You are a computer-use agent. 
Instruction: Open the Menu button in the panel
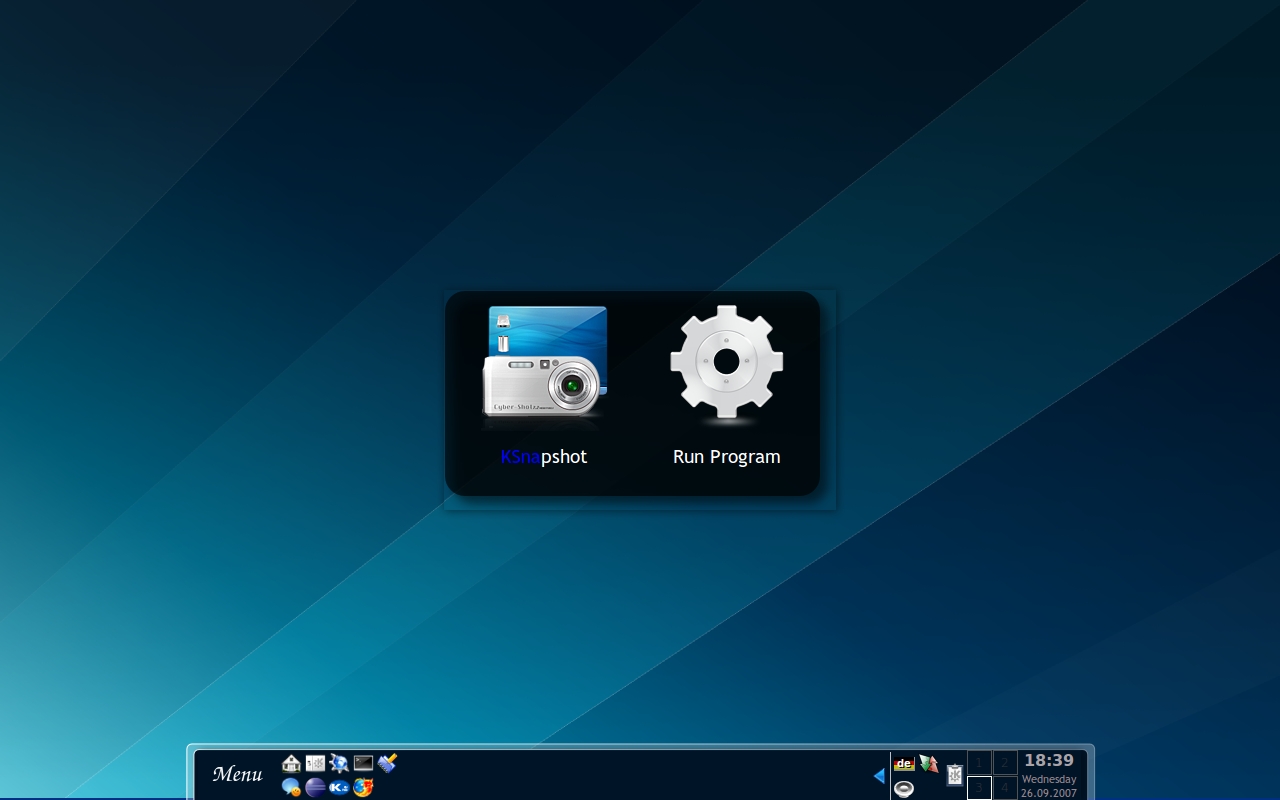238,774
